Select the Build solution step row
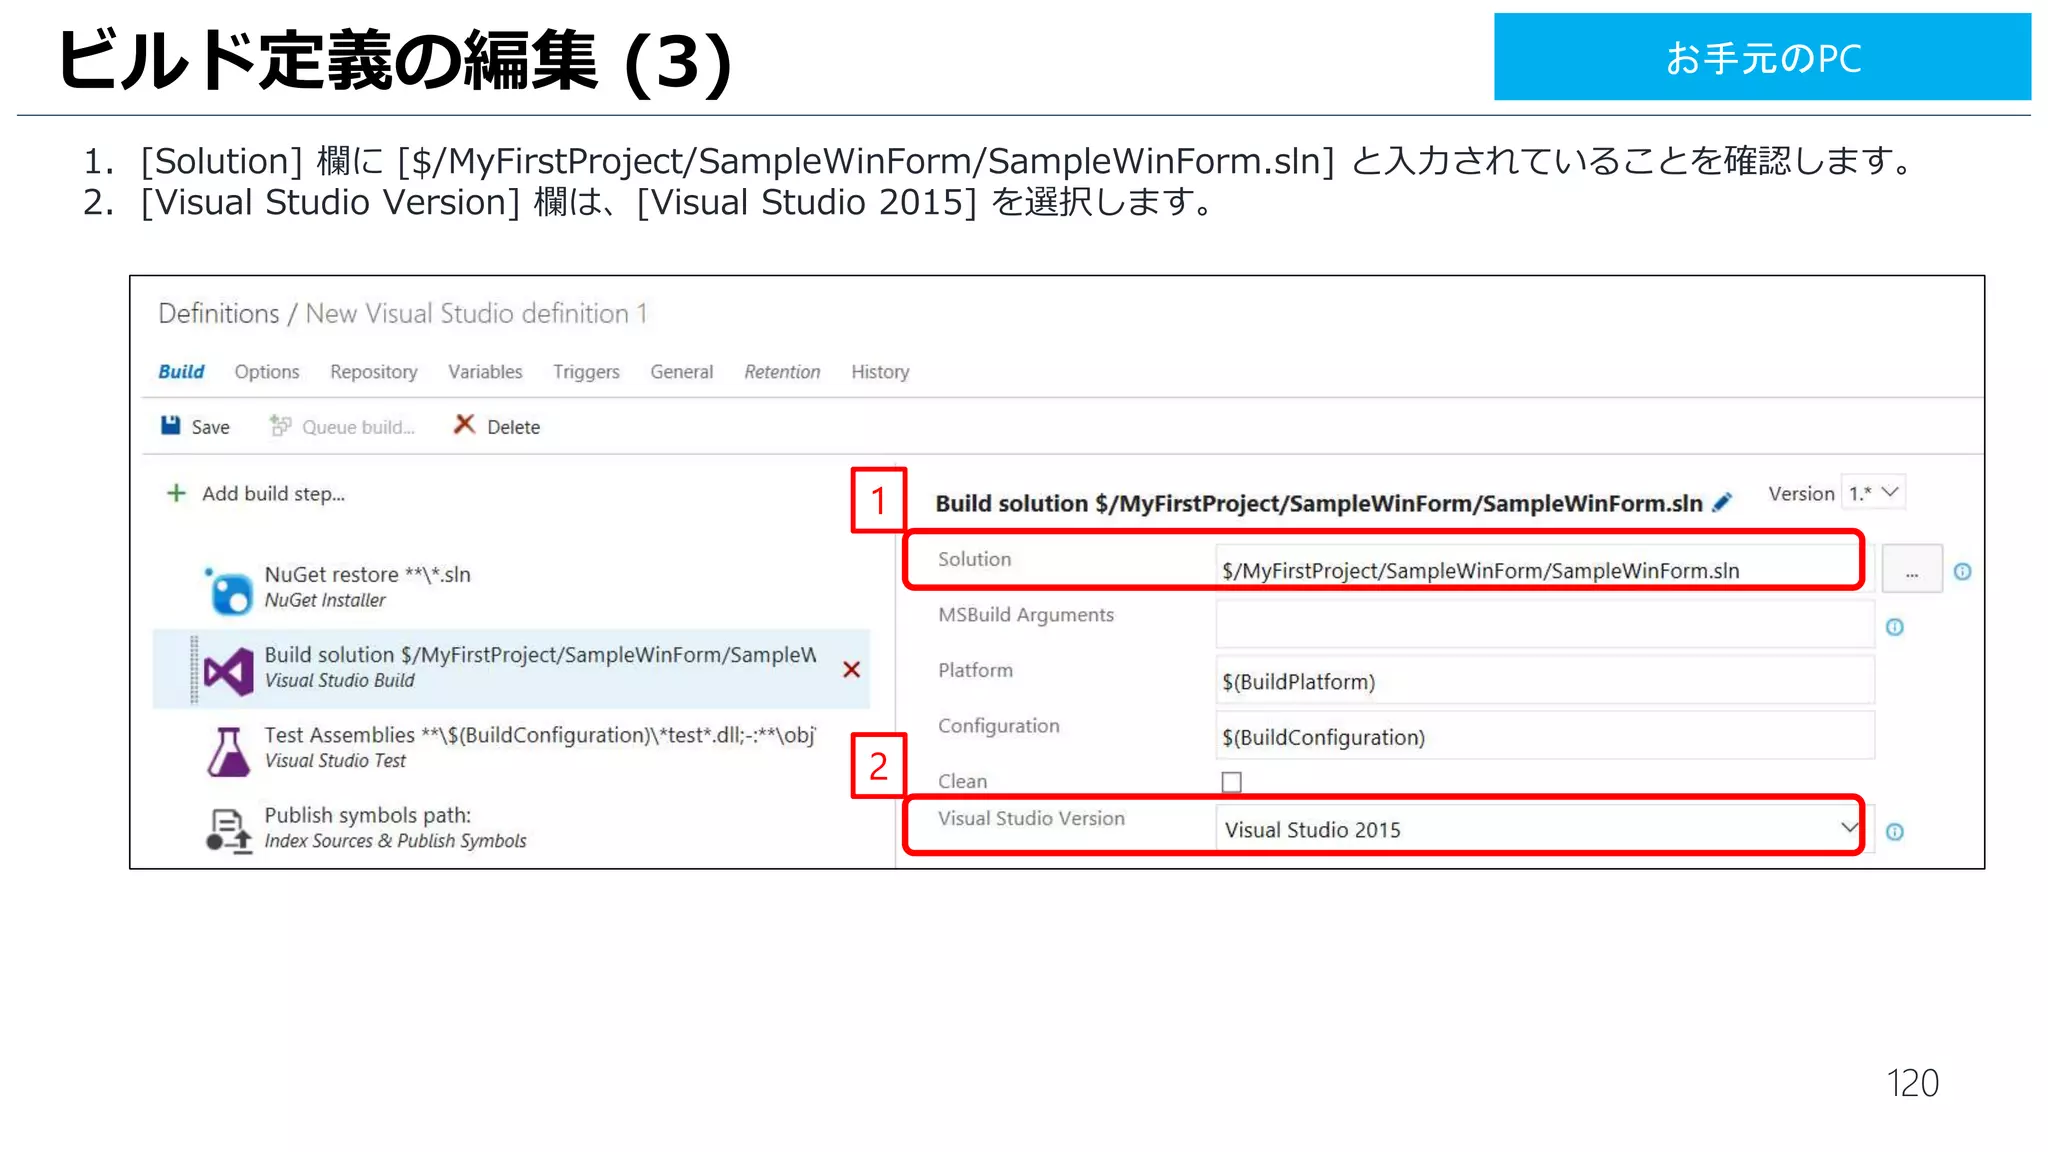 coord(510,668)
